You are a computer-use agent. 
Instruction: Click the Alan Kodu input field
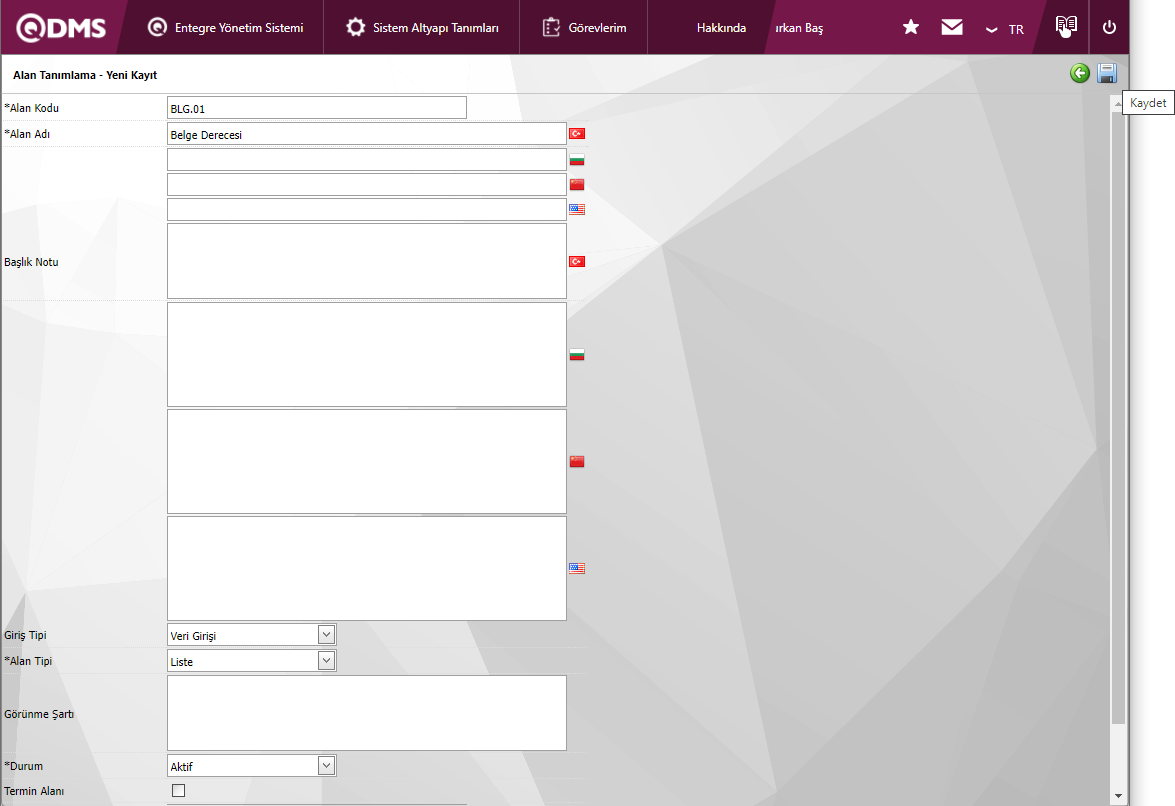pyautogui.click(x=316, y=108)
